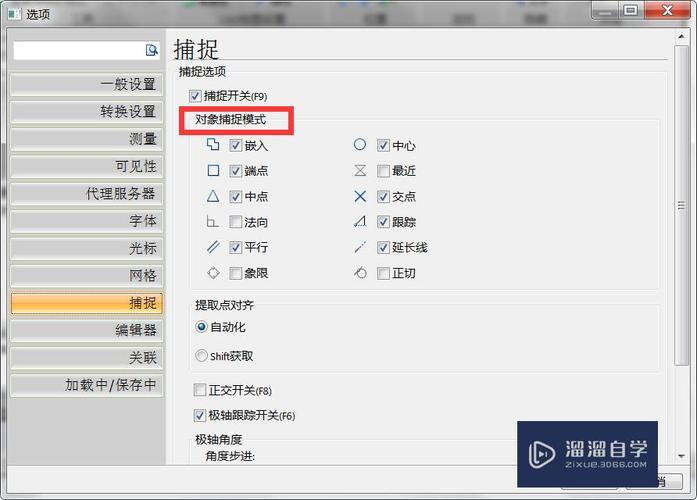The image size is (697, 500).
Task: Click the 选项 window title icon
Action: coord(15,14)
